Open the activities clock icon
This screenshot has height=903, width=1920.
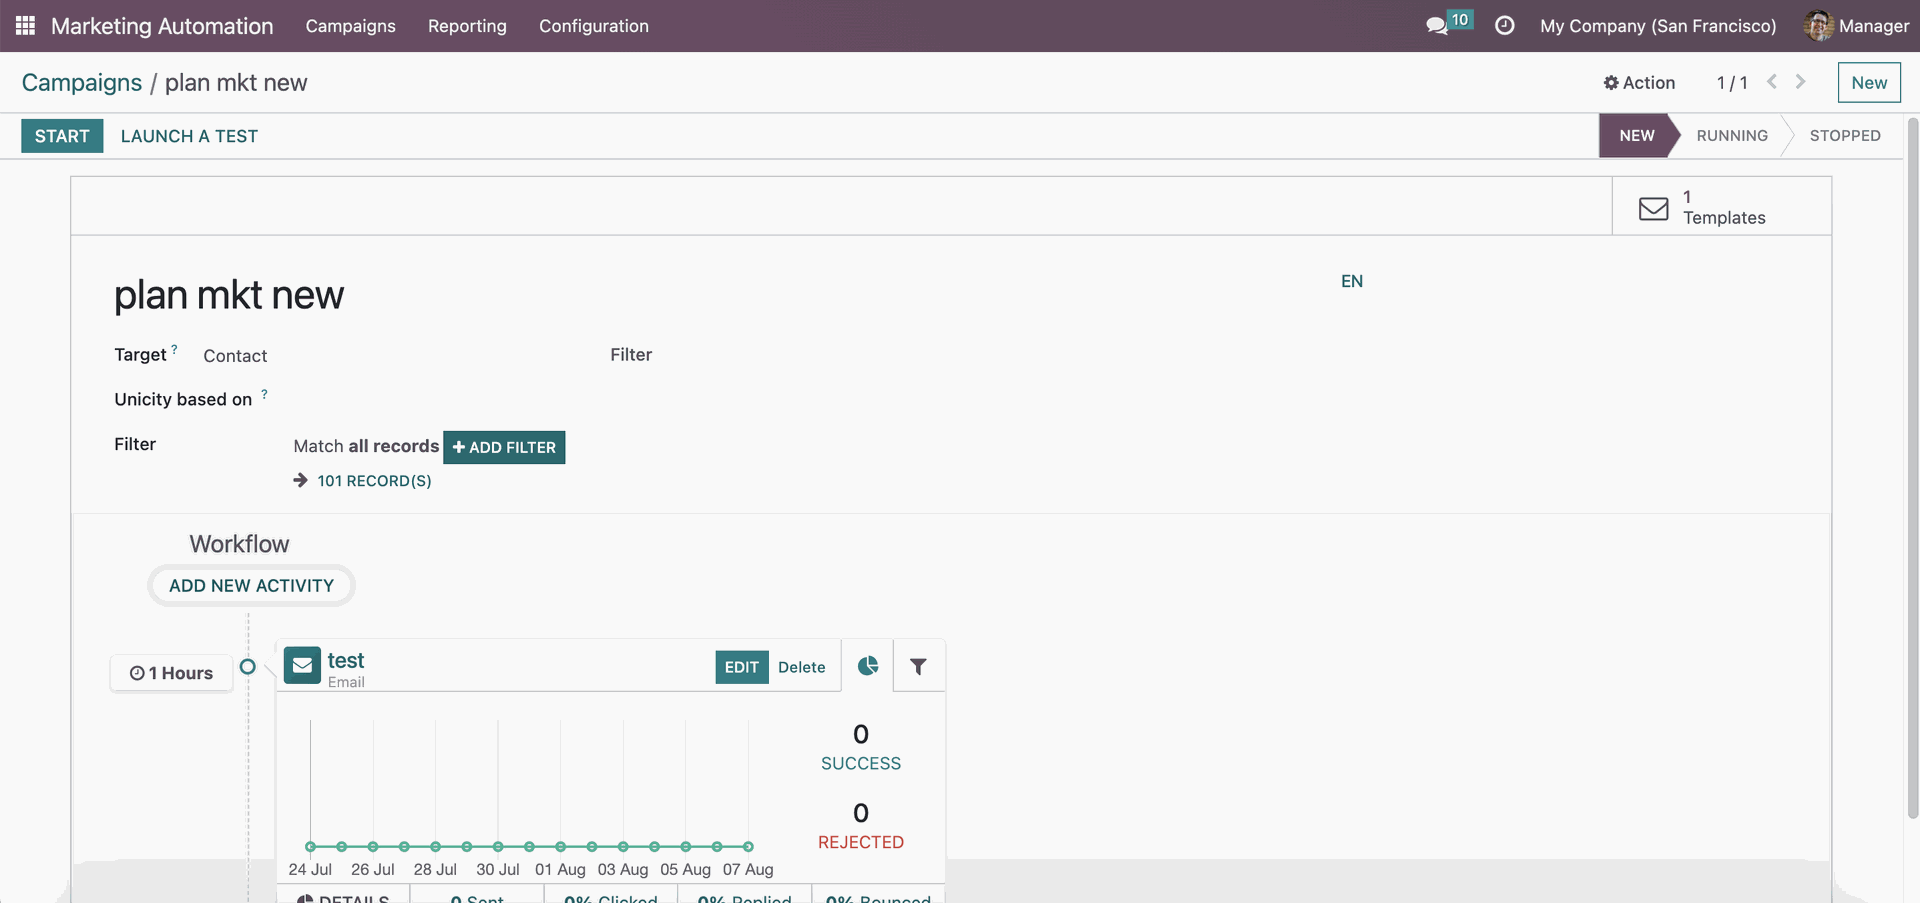(x=1504, y=26)
